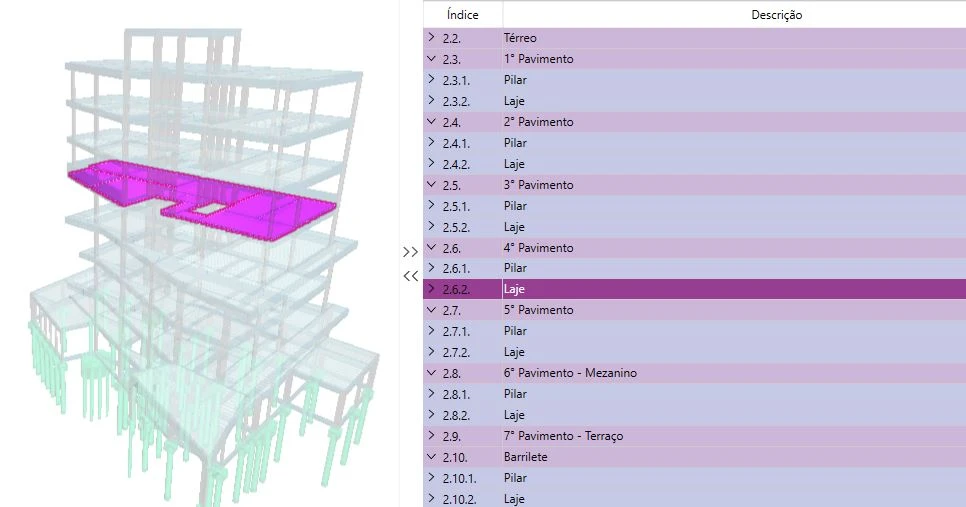Select Laje under 2.3.2.
The height and width of the screenshot is (507, 966).
click(514, 101)
